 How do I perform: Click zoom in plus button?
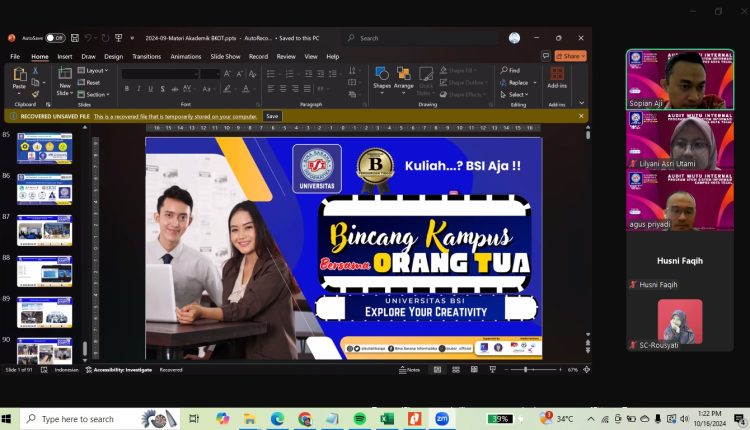click(560, 370)
